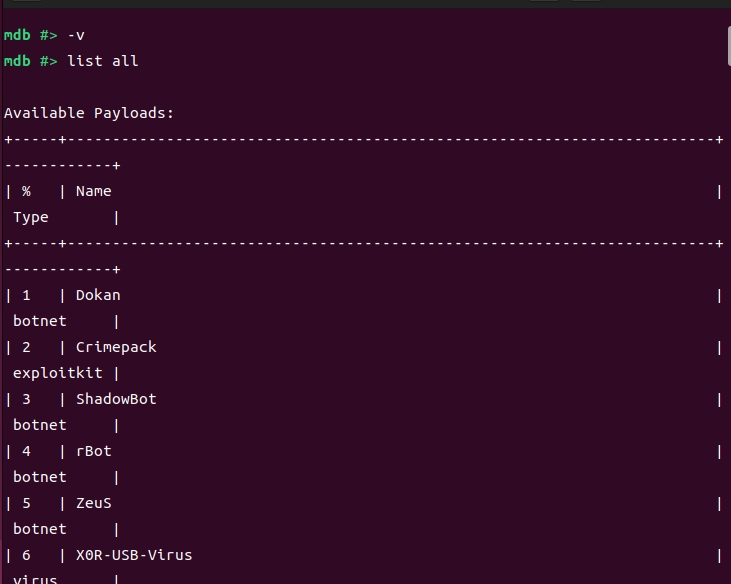The image size is (731, 584).
Task: Click row number 5 in table
Action: tap(26, 503)
